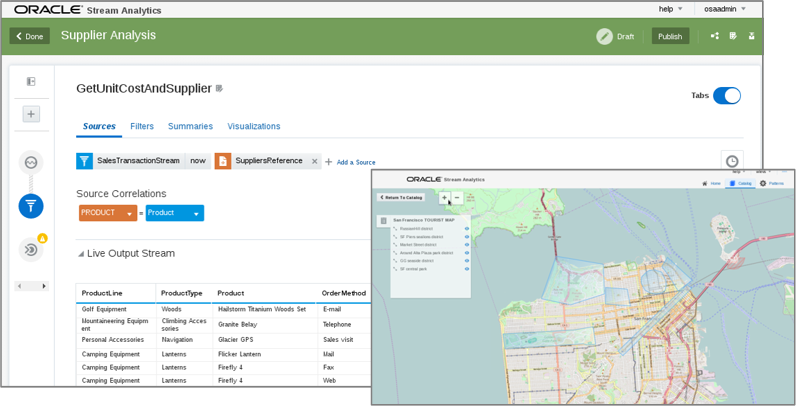The height and width of the screenshot is (410, 800).
Task: Open Patterns tab in map window
Action: (772, 184)
